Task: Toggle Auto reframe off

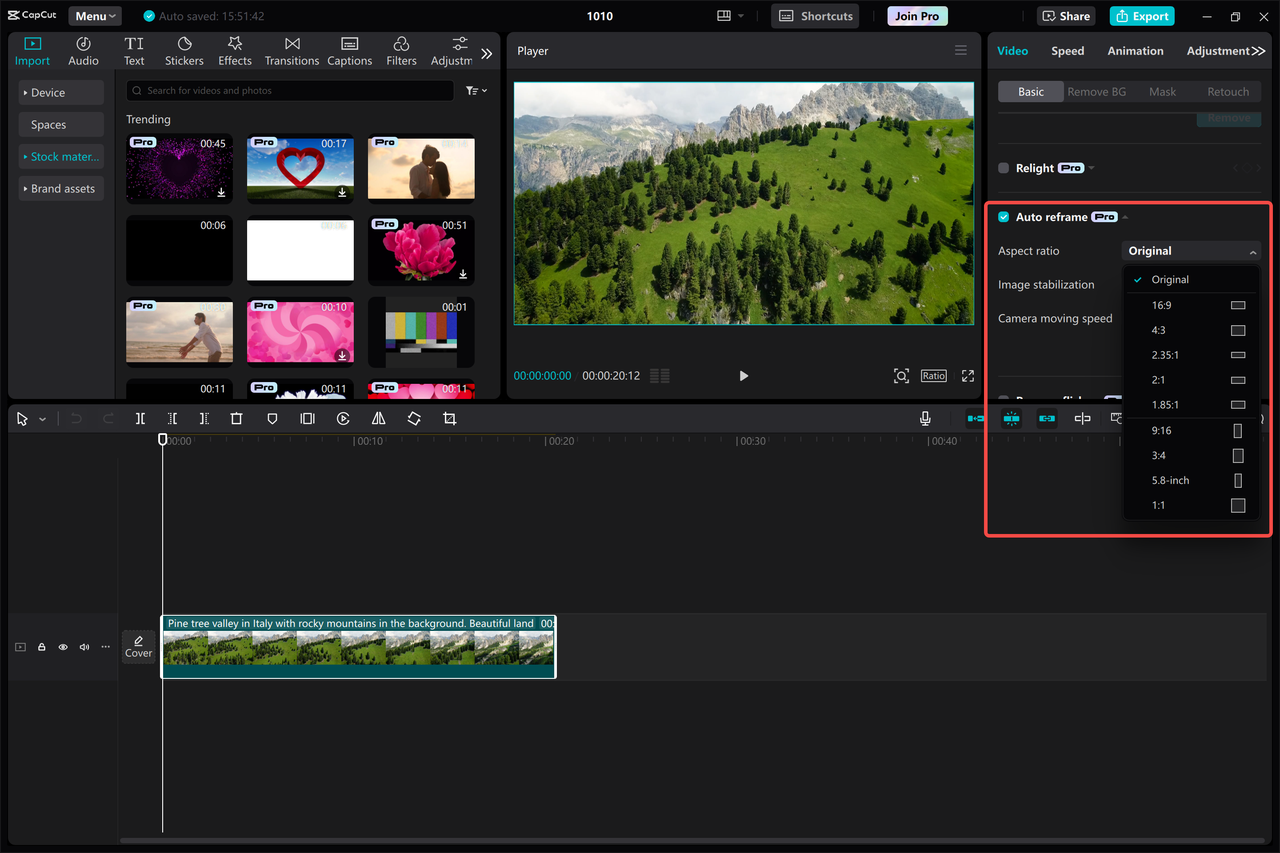Action: (x=1003, y=216)
